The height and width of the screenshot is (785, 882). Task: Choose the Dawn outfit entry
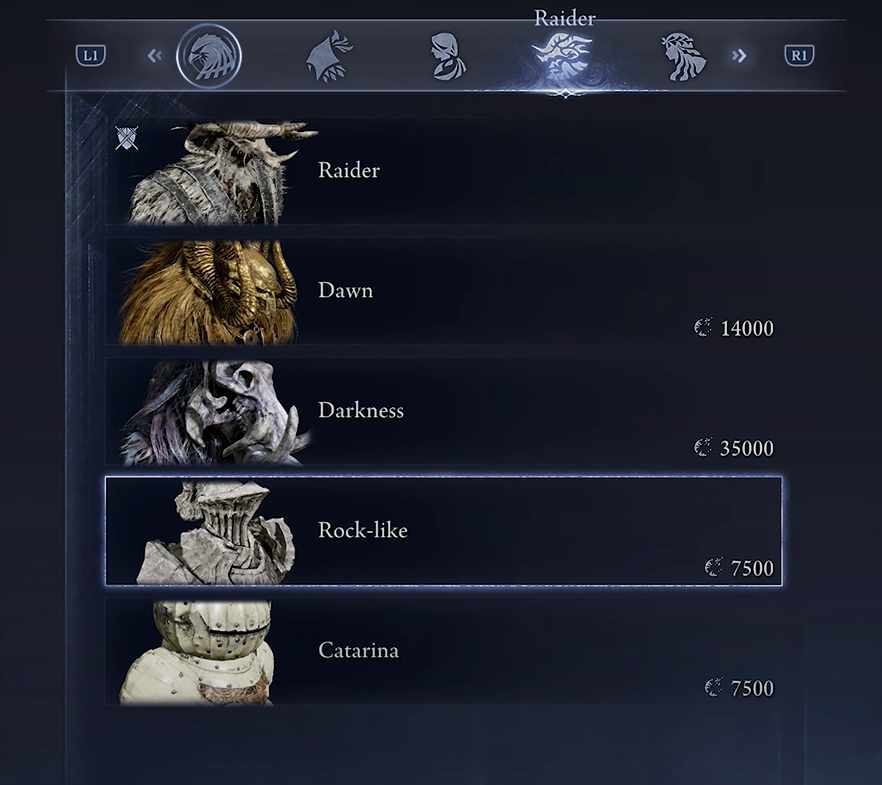pos(443,291)
